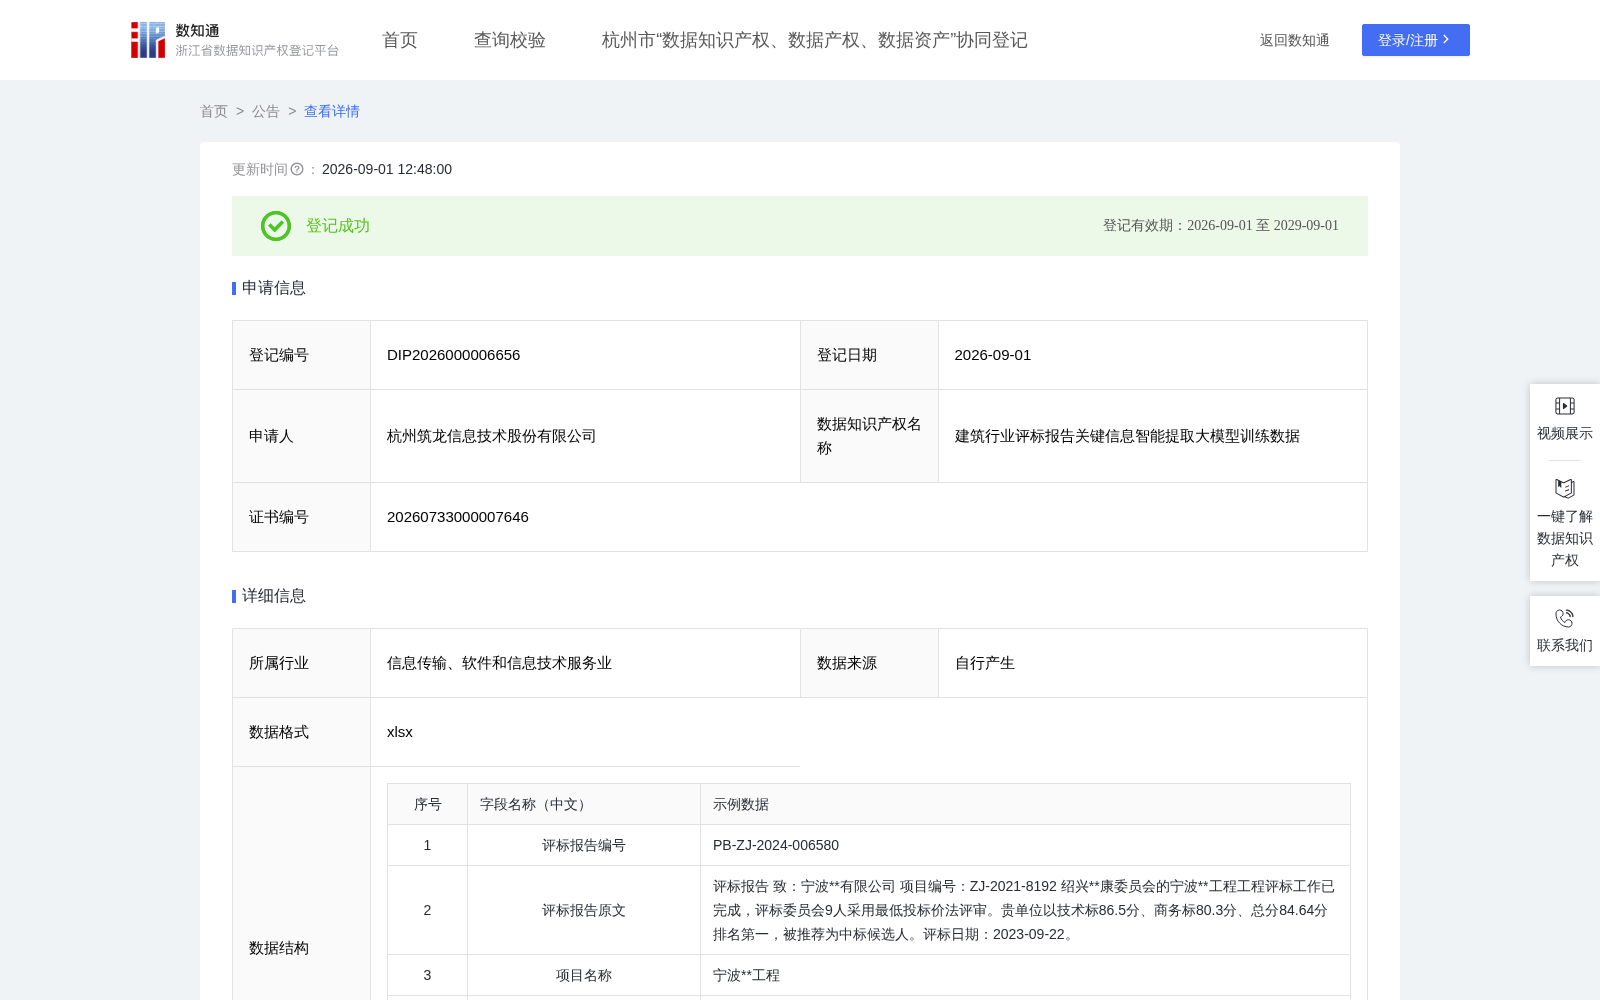Select certificate number 20260733000007646
This screenshot has height=1000, width=1600.
point(458,517)
